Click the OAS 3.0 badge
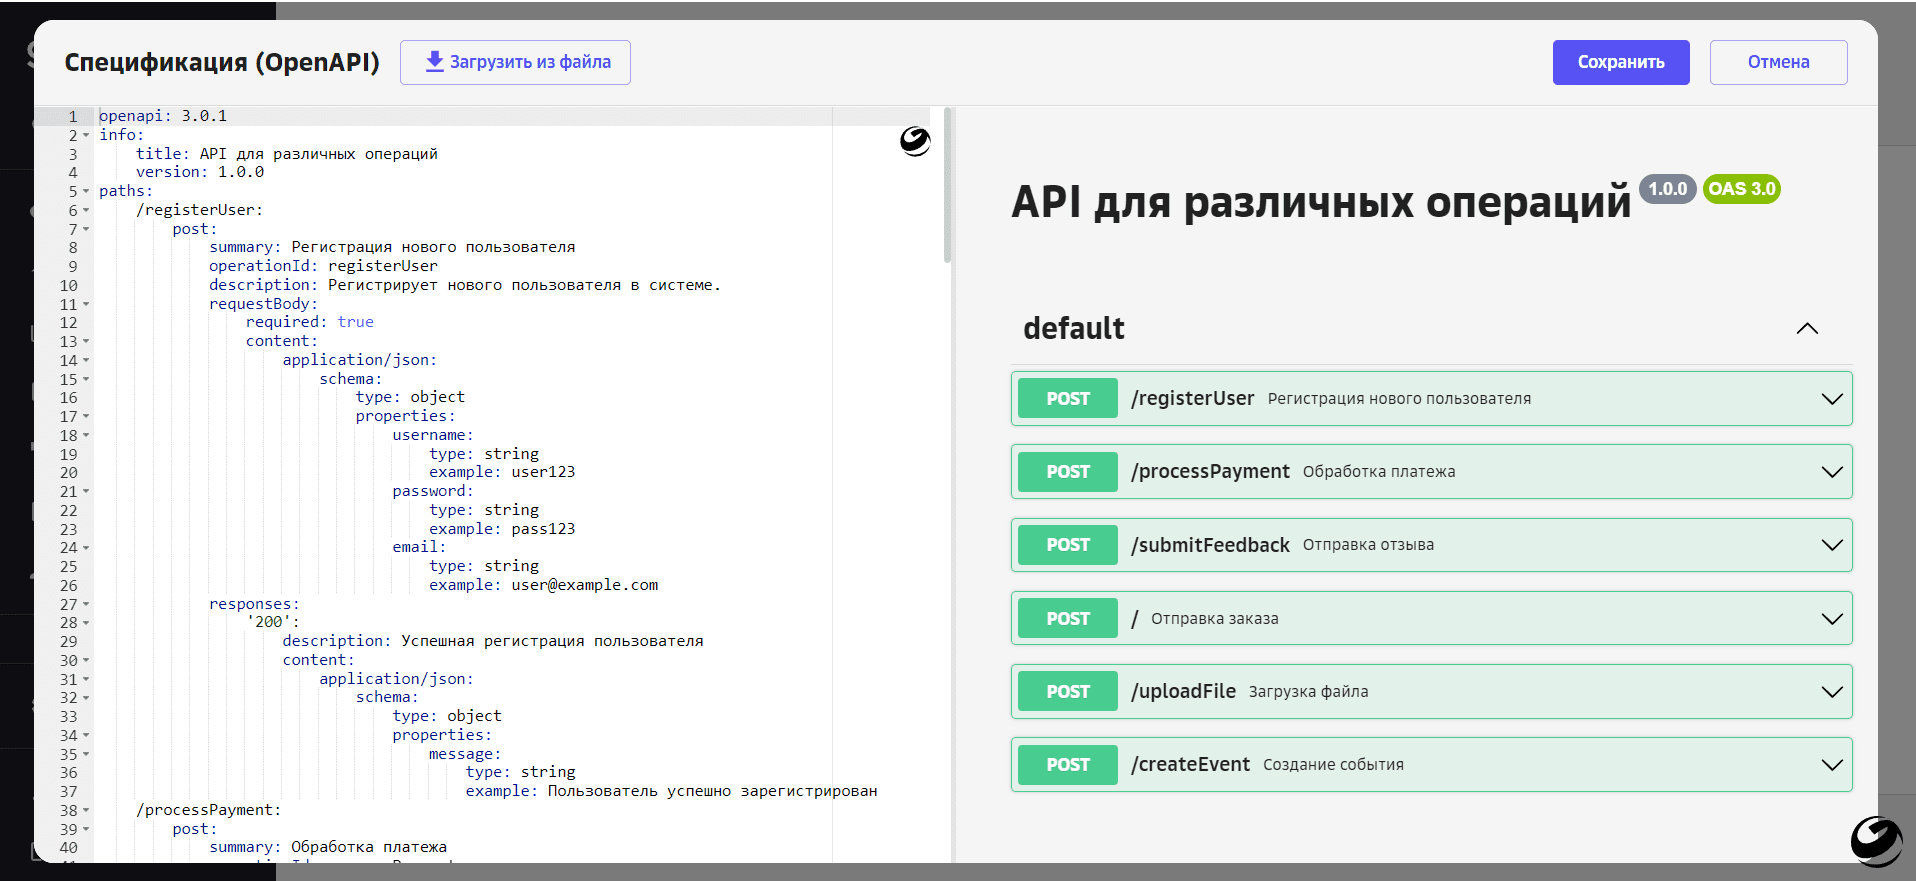This screenshot has width=1916, height=881. (1741, 189)
